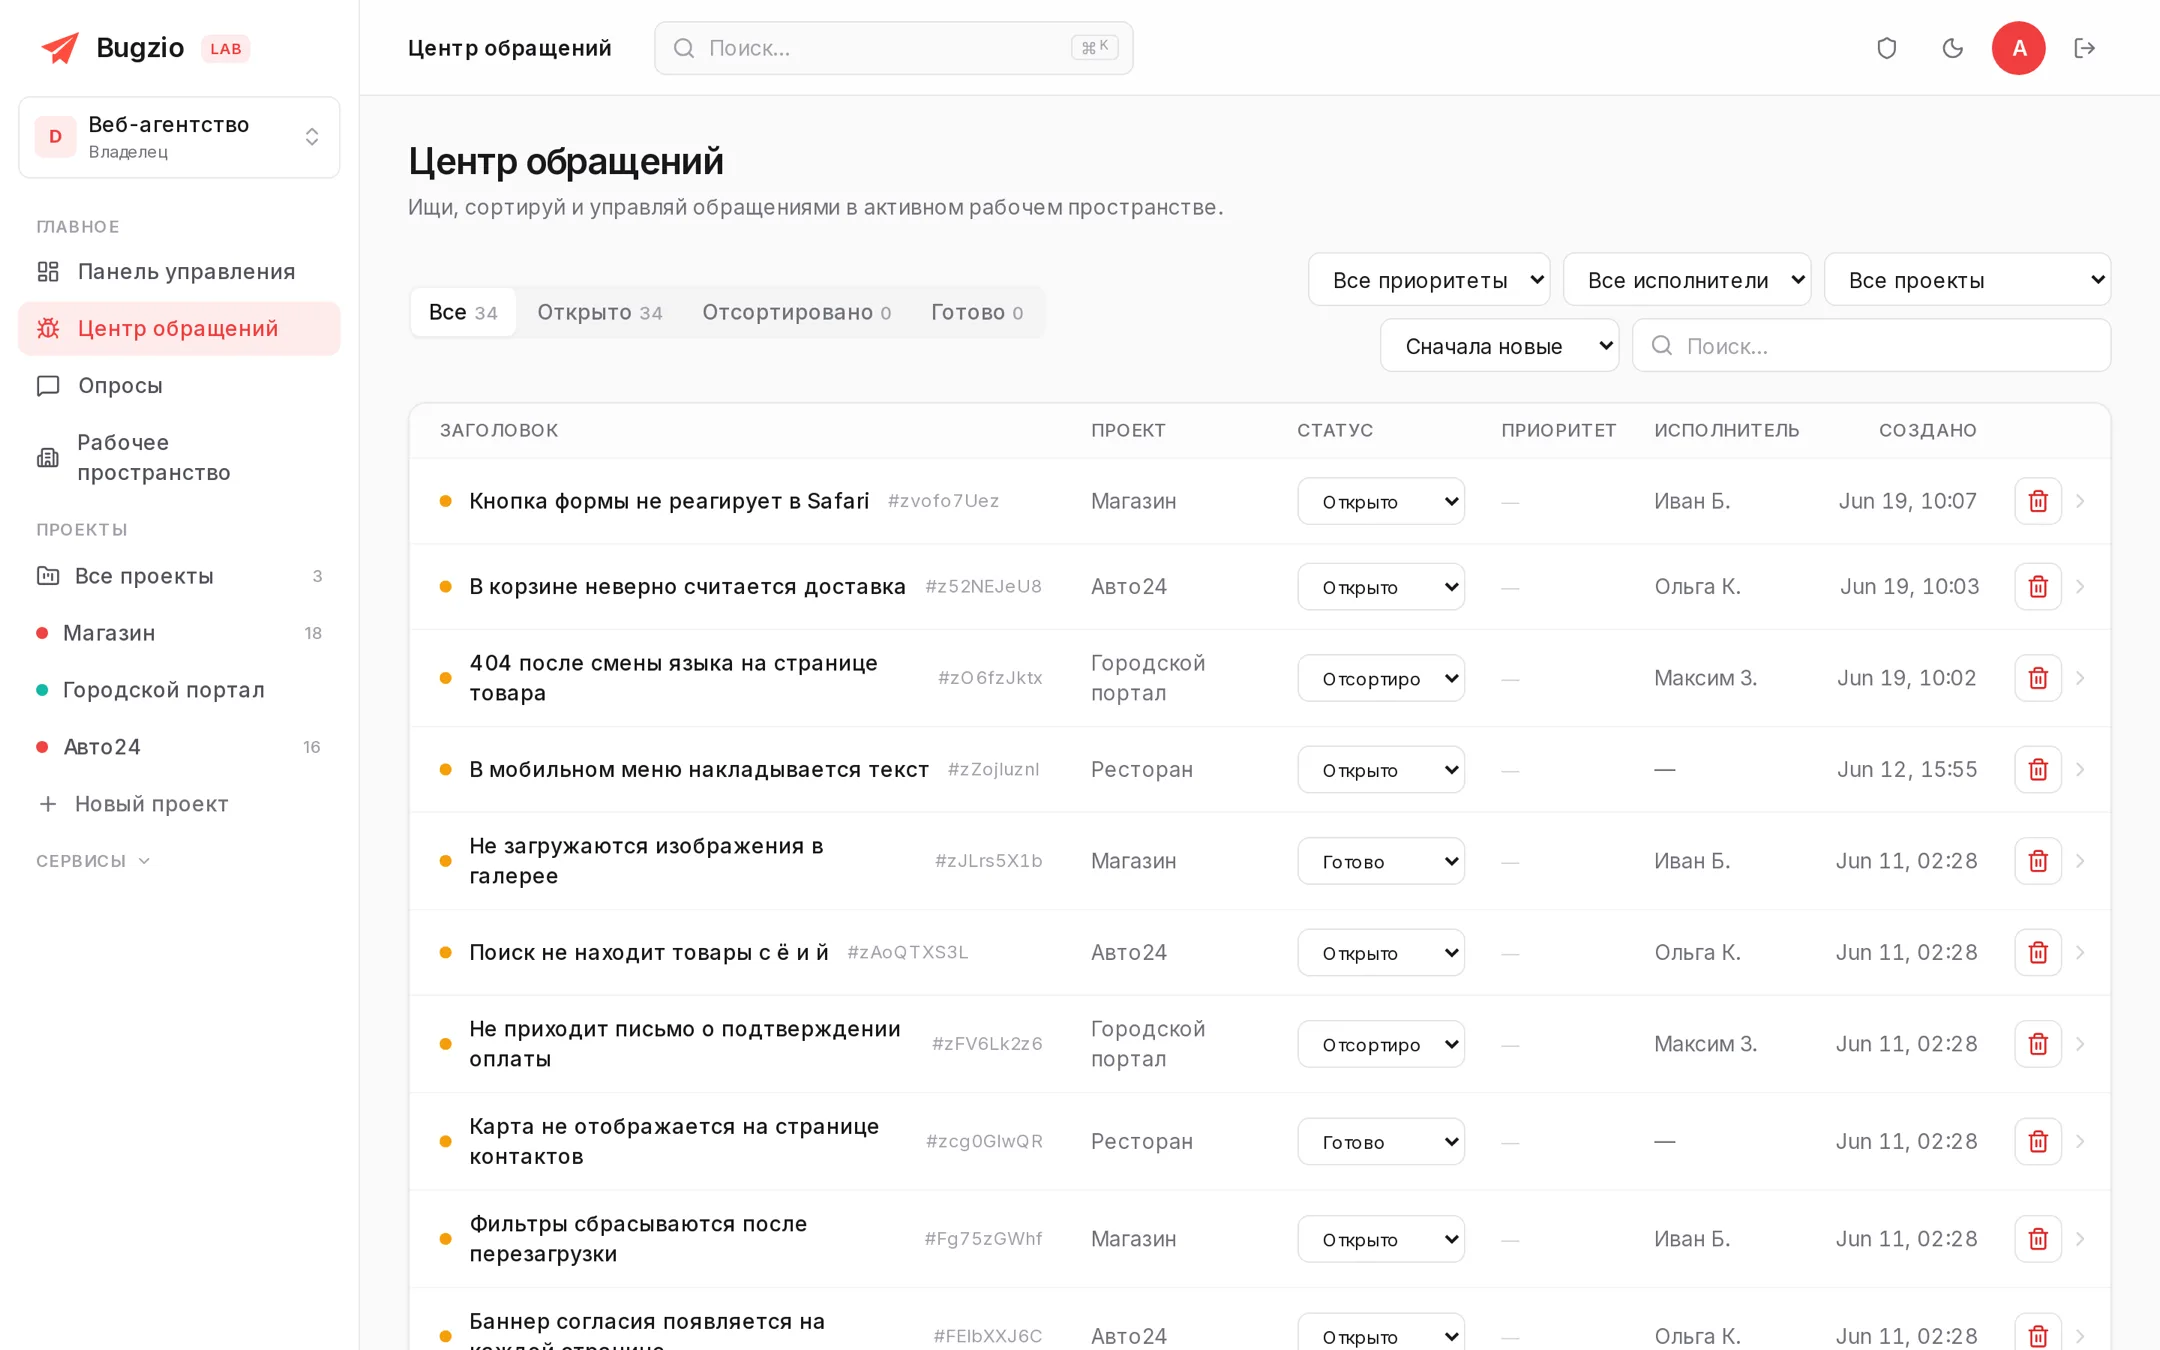Delete the payment confirmation email ticket
Screen dimensions: 2160x1350
[2037, 1044]
